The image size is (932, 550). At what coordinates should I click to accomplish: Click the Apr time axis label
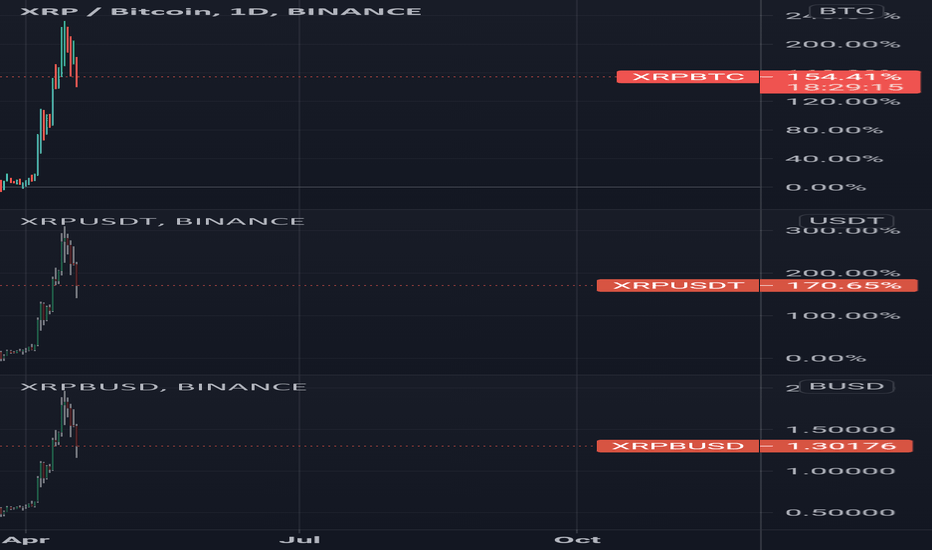pos(26,540)
